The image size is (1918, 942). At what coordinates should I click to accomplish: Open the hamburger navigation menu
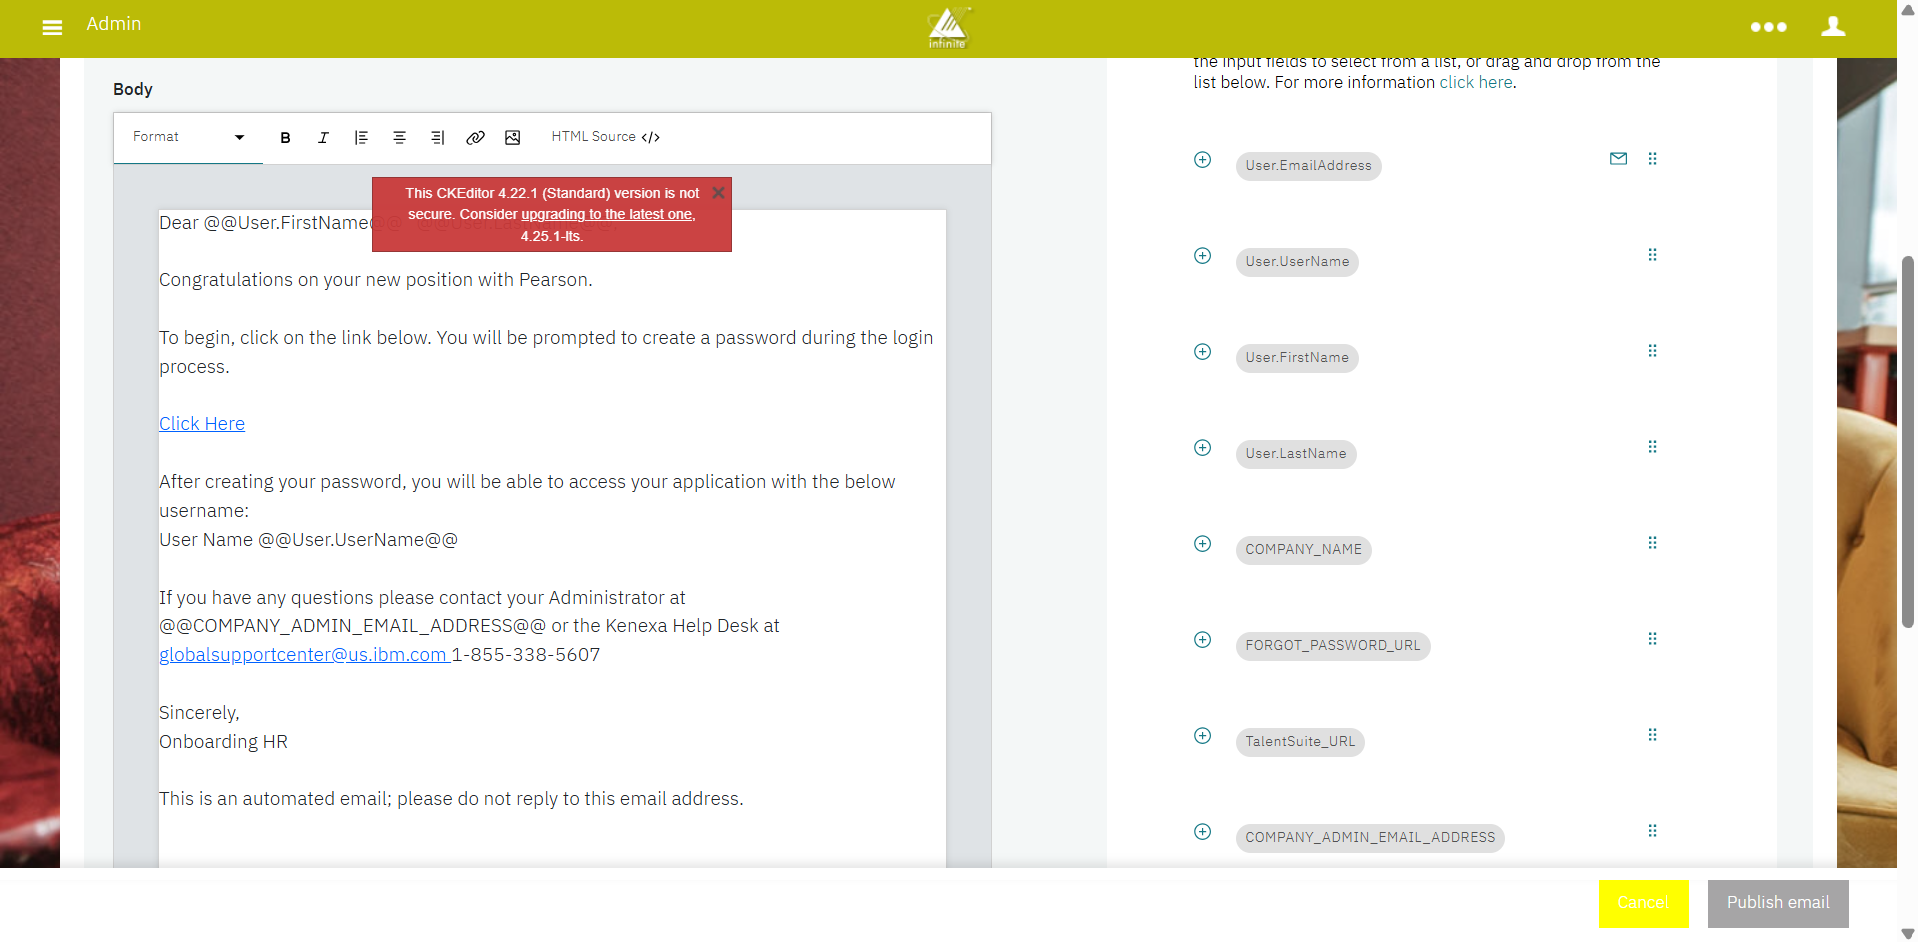click(52, 27)
